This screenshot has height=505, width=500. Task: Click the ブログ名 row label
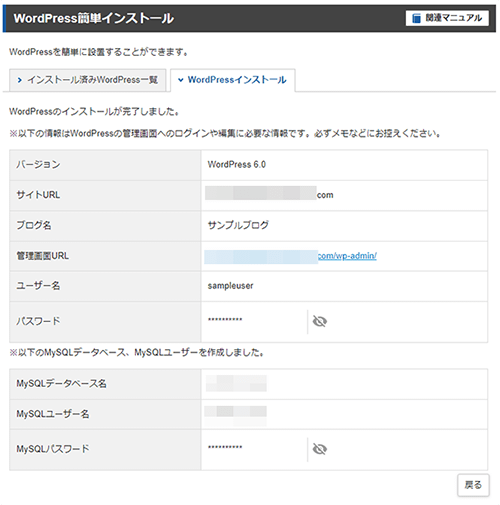click(34, 225)
